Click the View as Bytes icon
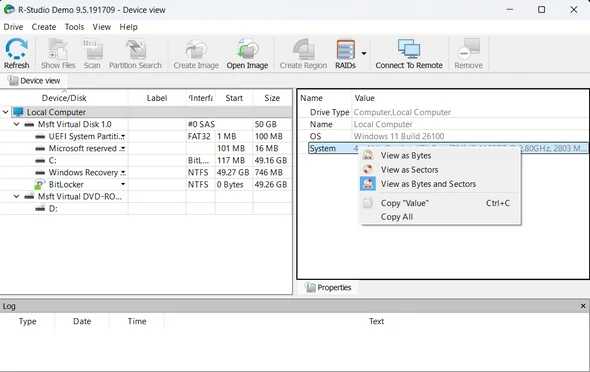Image resolution: width=590 pixels, height=372 pixels. pyautogui.click(x=368, y=155)
